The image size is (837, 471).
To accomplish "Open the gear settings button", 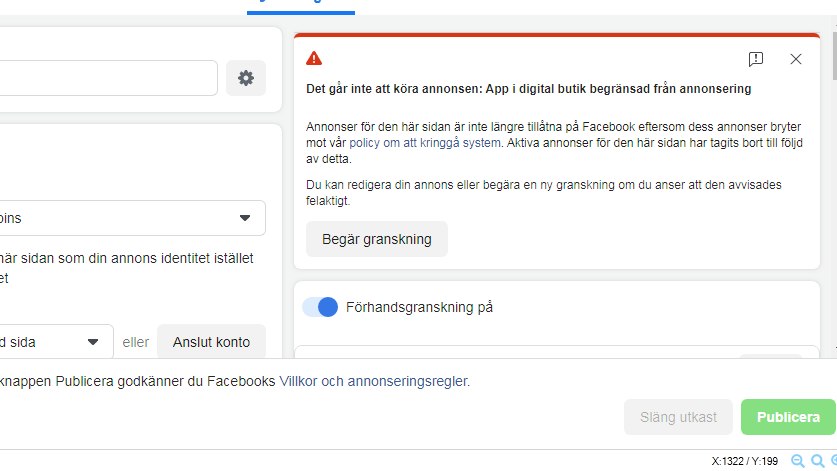I will (x=246, y=78).
